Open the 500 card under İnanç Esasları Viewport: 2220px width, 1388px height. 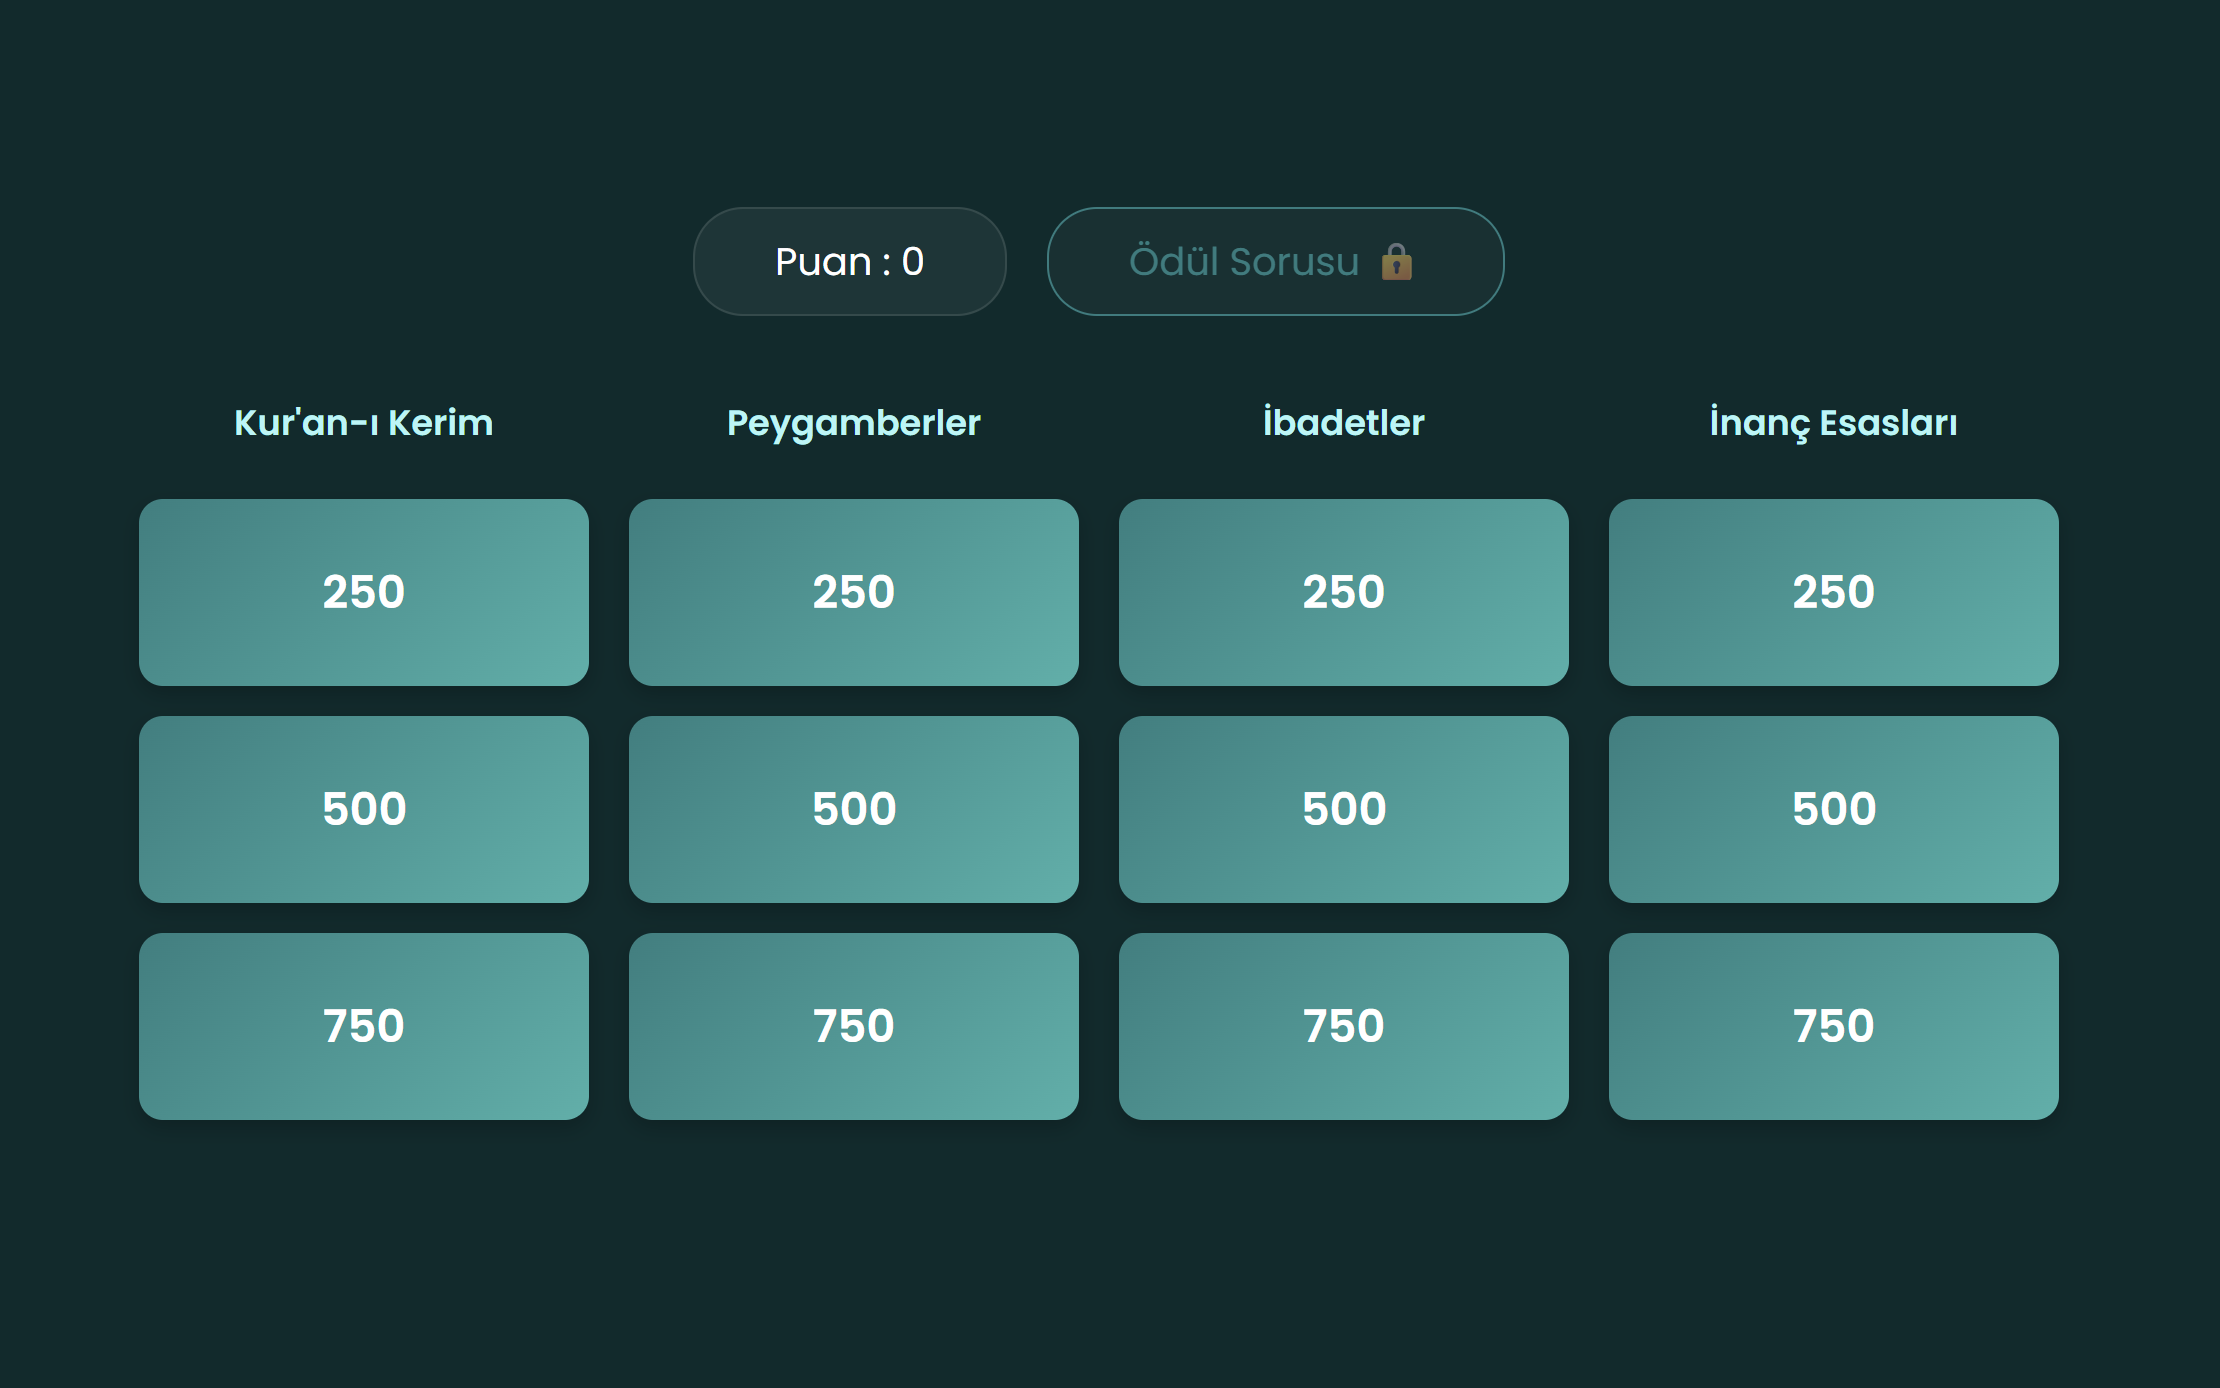pos(1834,809)
